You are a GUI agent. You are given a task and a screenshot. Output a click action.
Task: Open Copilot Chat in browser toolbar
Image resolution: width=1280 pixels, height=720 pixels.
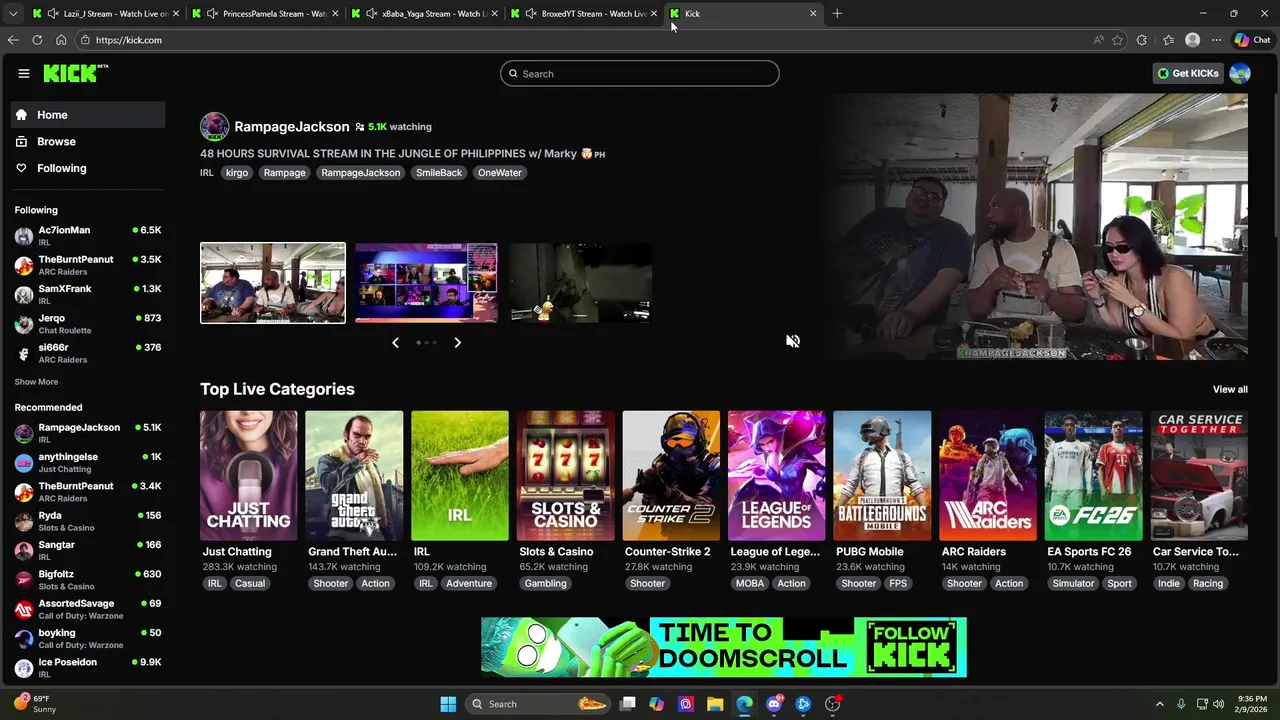(x=1253, y=40)
